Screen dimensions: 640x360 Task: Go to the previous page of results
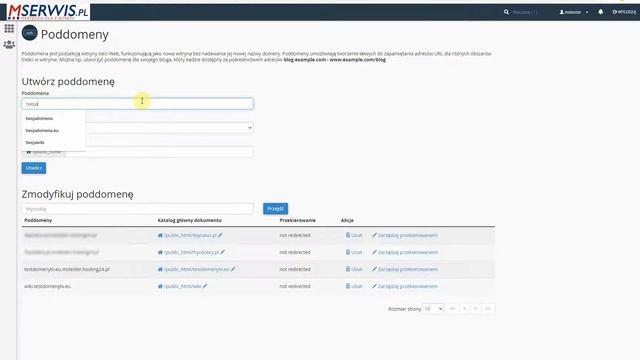464,309
